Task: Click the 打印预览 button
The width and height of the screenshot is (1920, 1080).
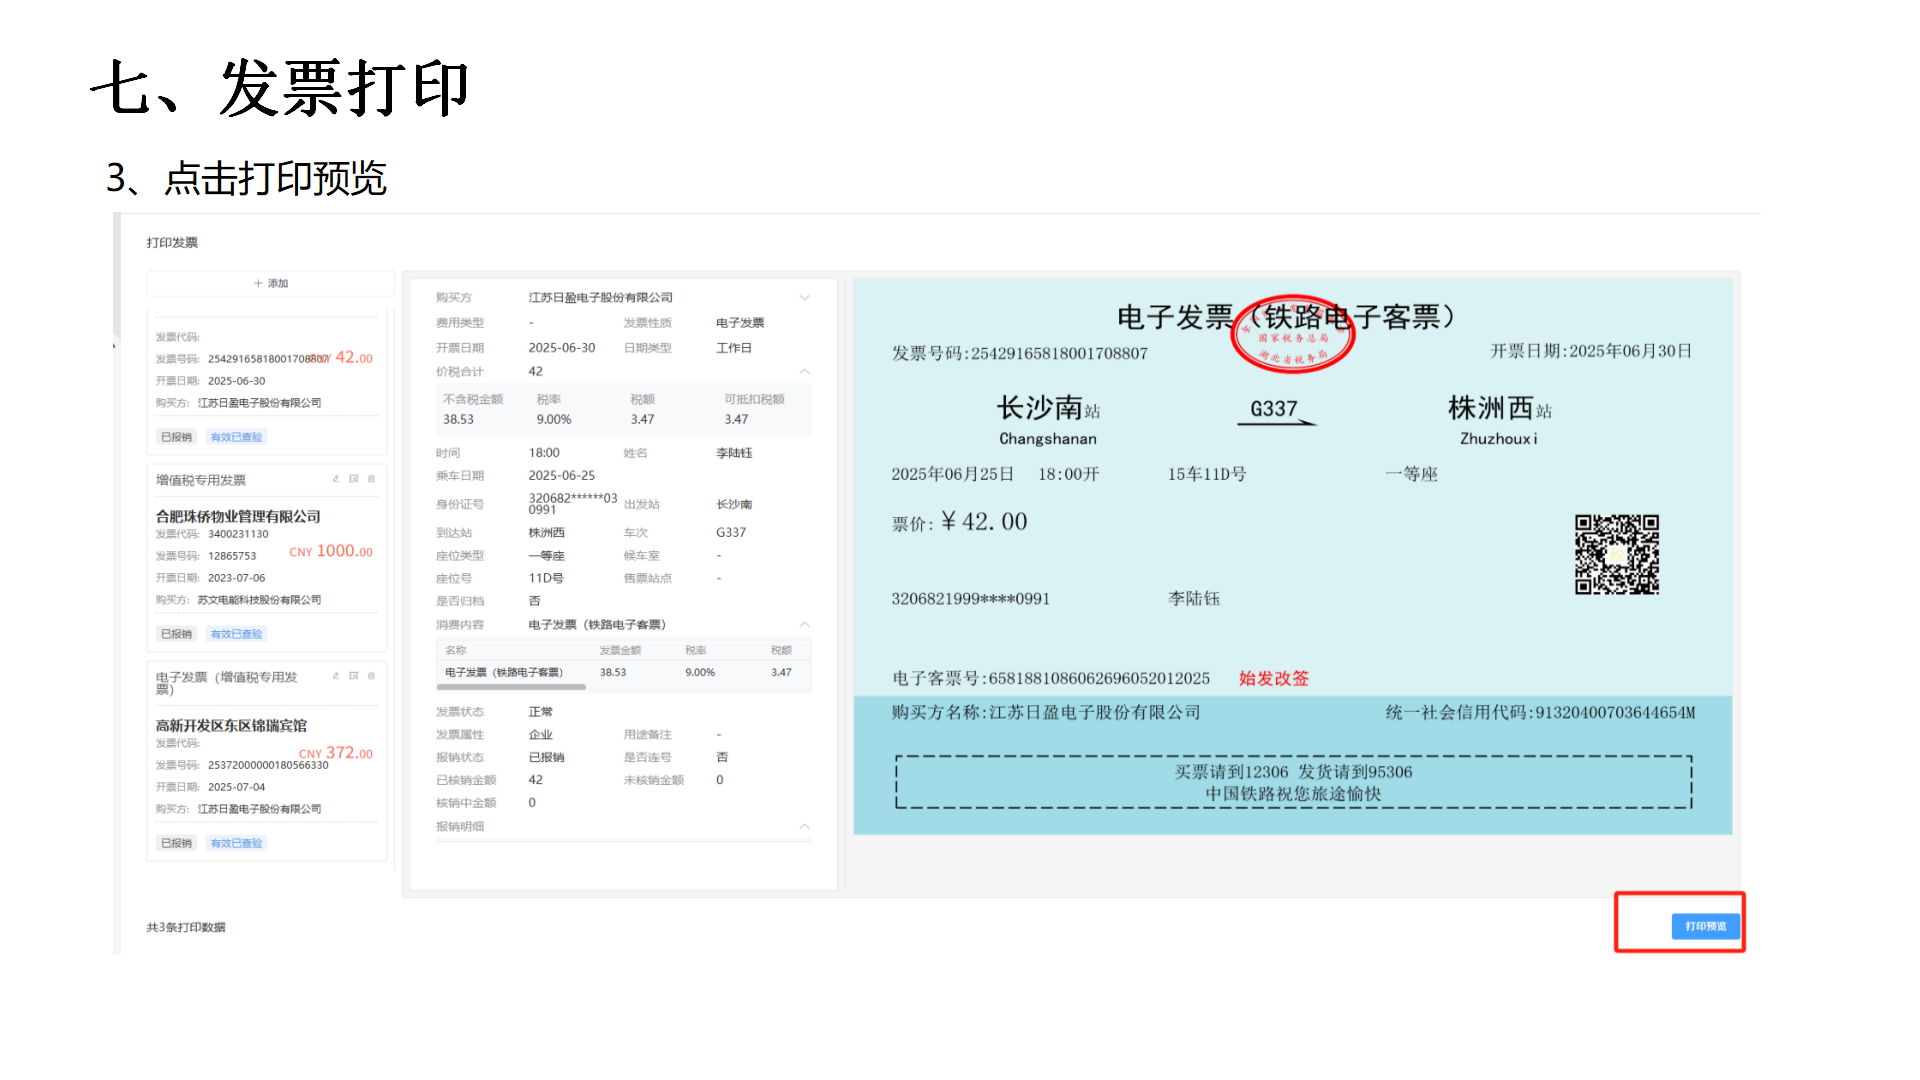Action: [x=1705, y=926]
